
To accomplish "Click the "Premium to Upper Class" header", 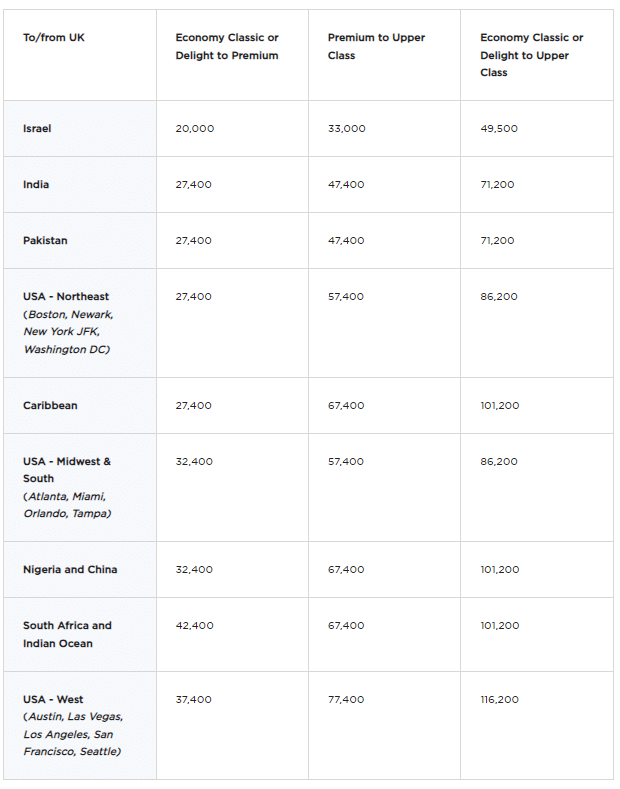I will click(x=376, y=47).
